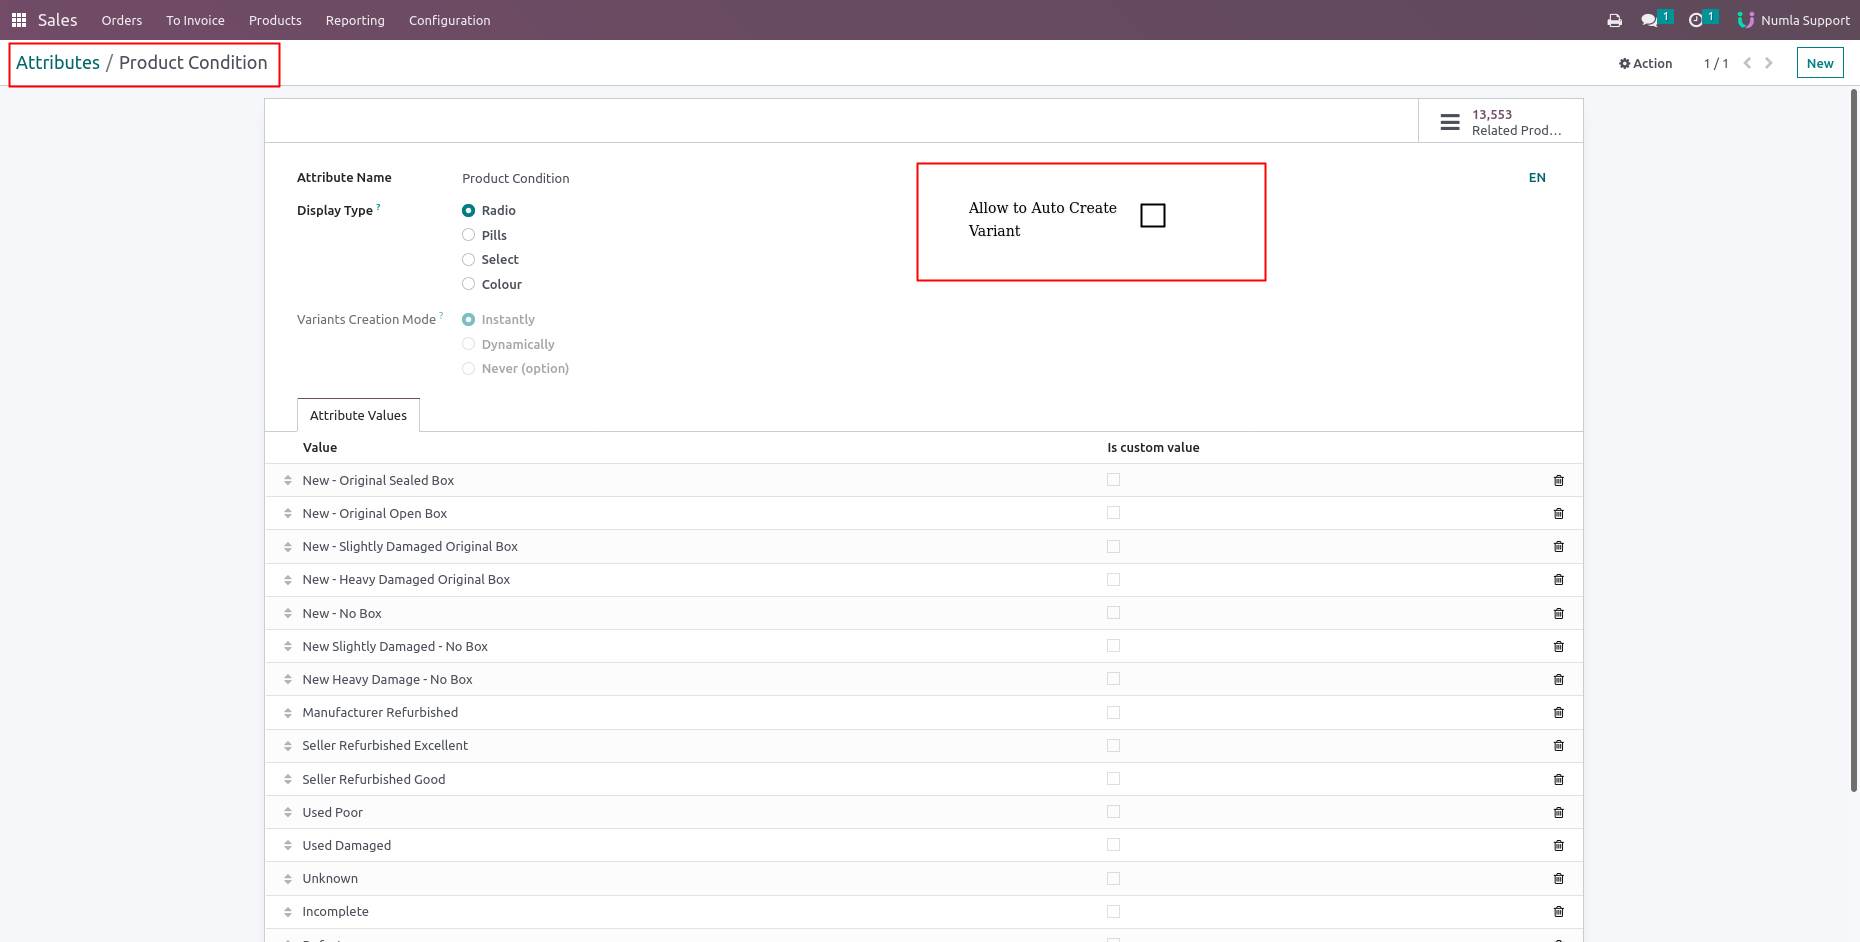Delete the Manufacturer Refurbished value
Screen dimensions: 1860x942
[1558, 713]
